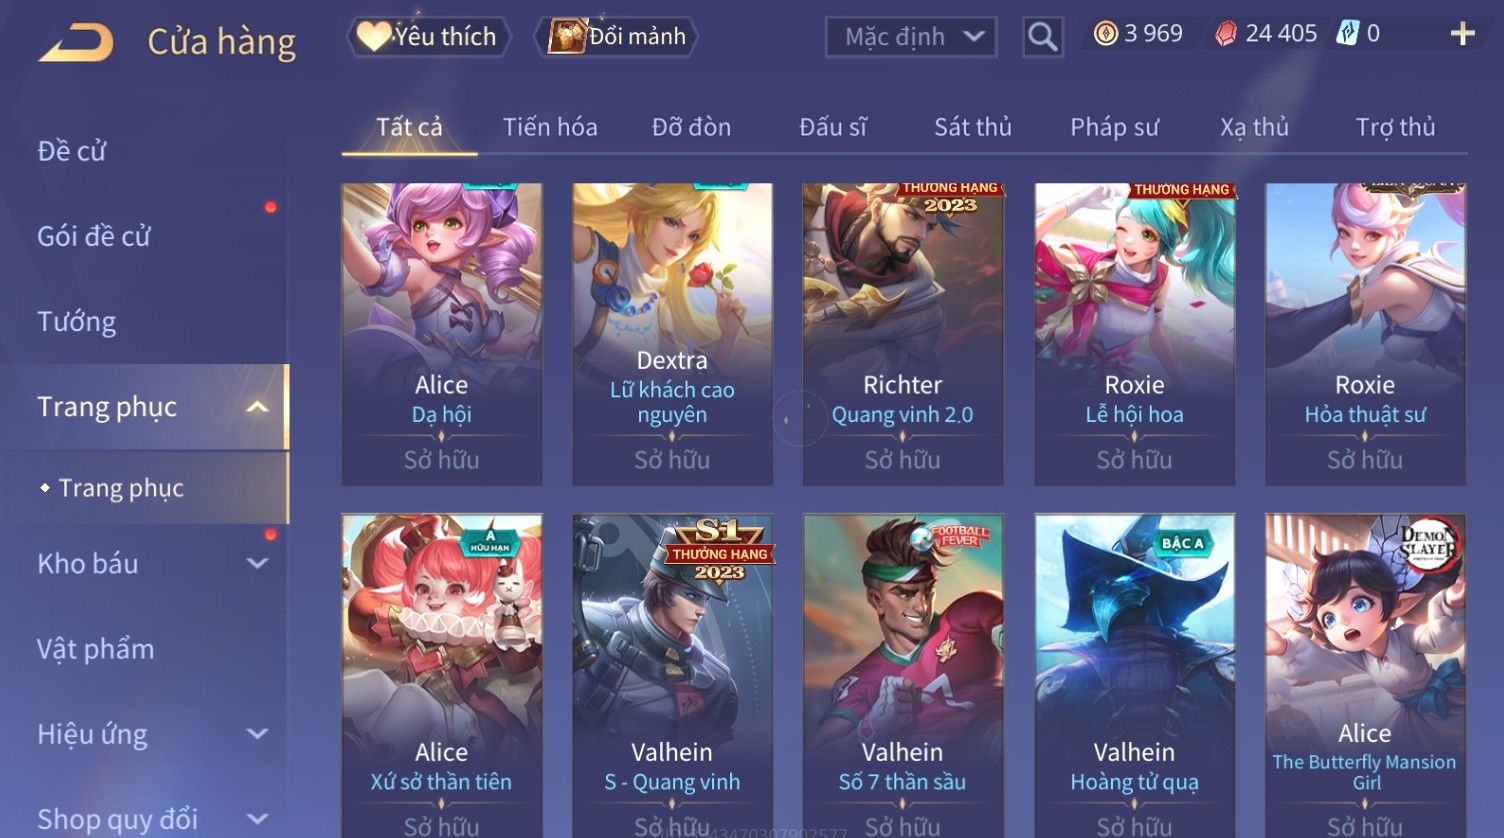Screen dimensions: 1504x838
Task: Open Richter Quang vinh 2.0 skin card
Action: [902, 334]
